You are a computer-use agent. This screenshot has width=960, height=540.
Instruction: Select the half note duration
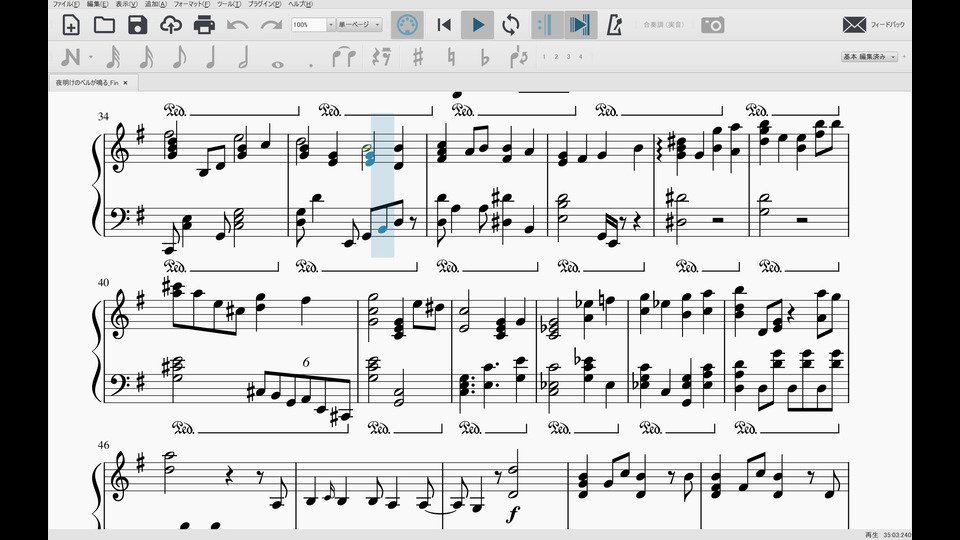244,57
